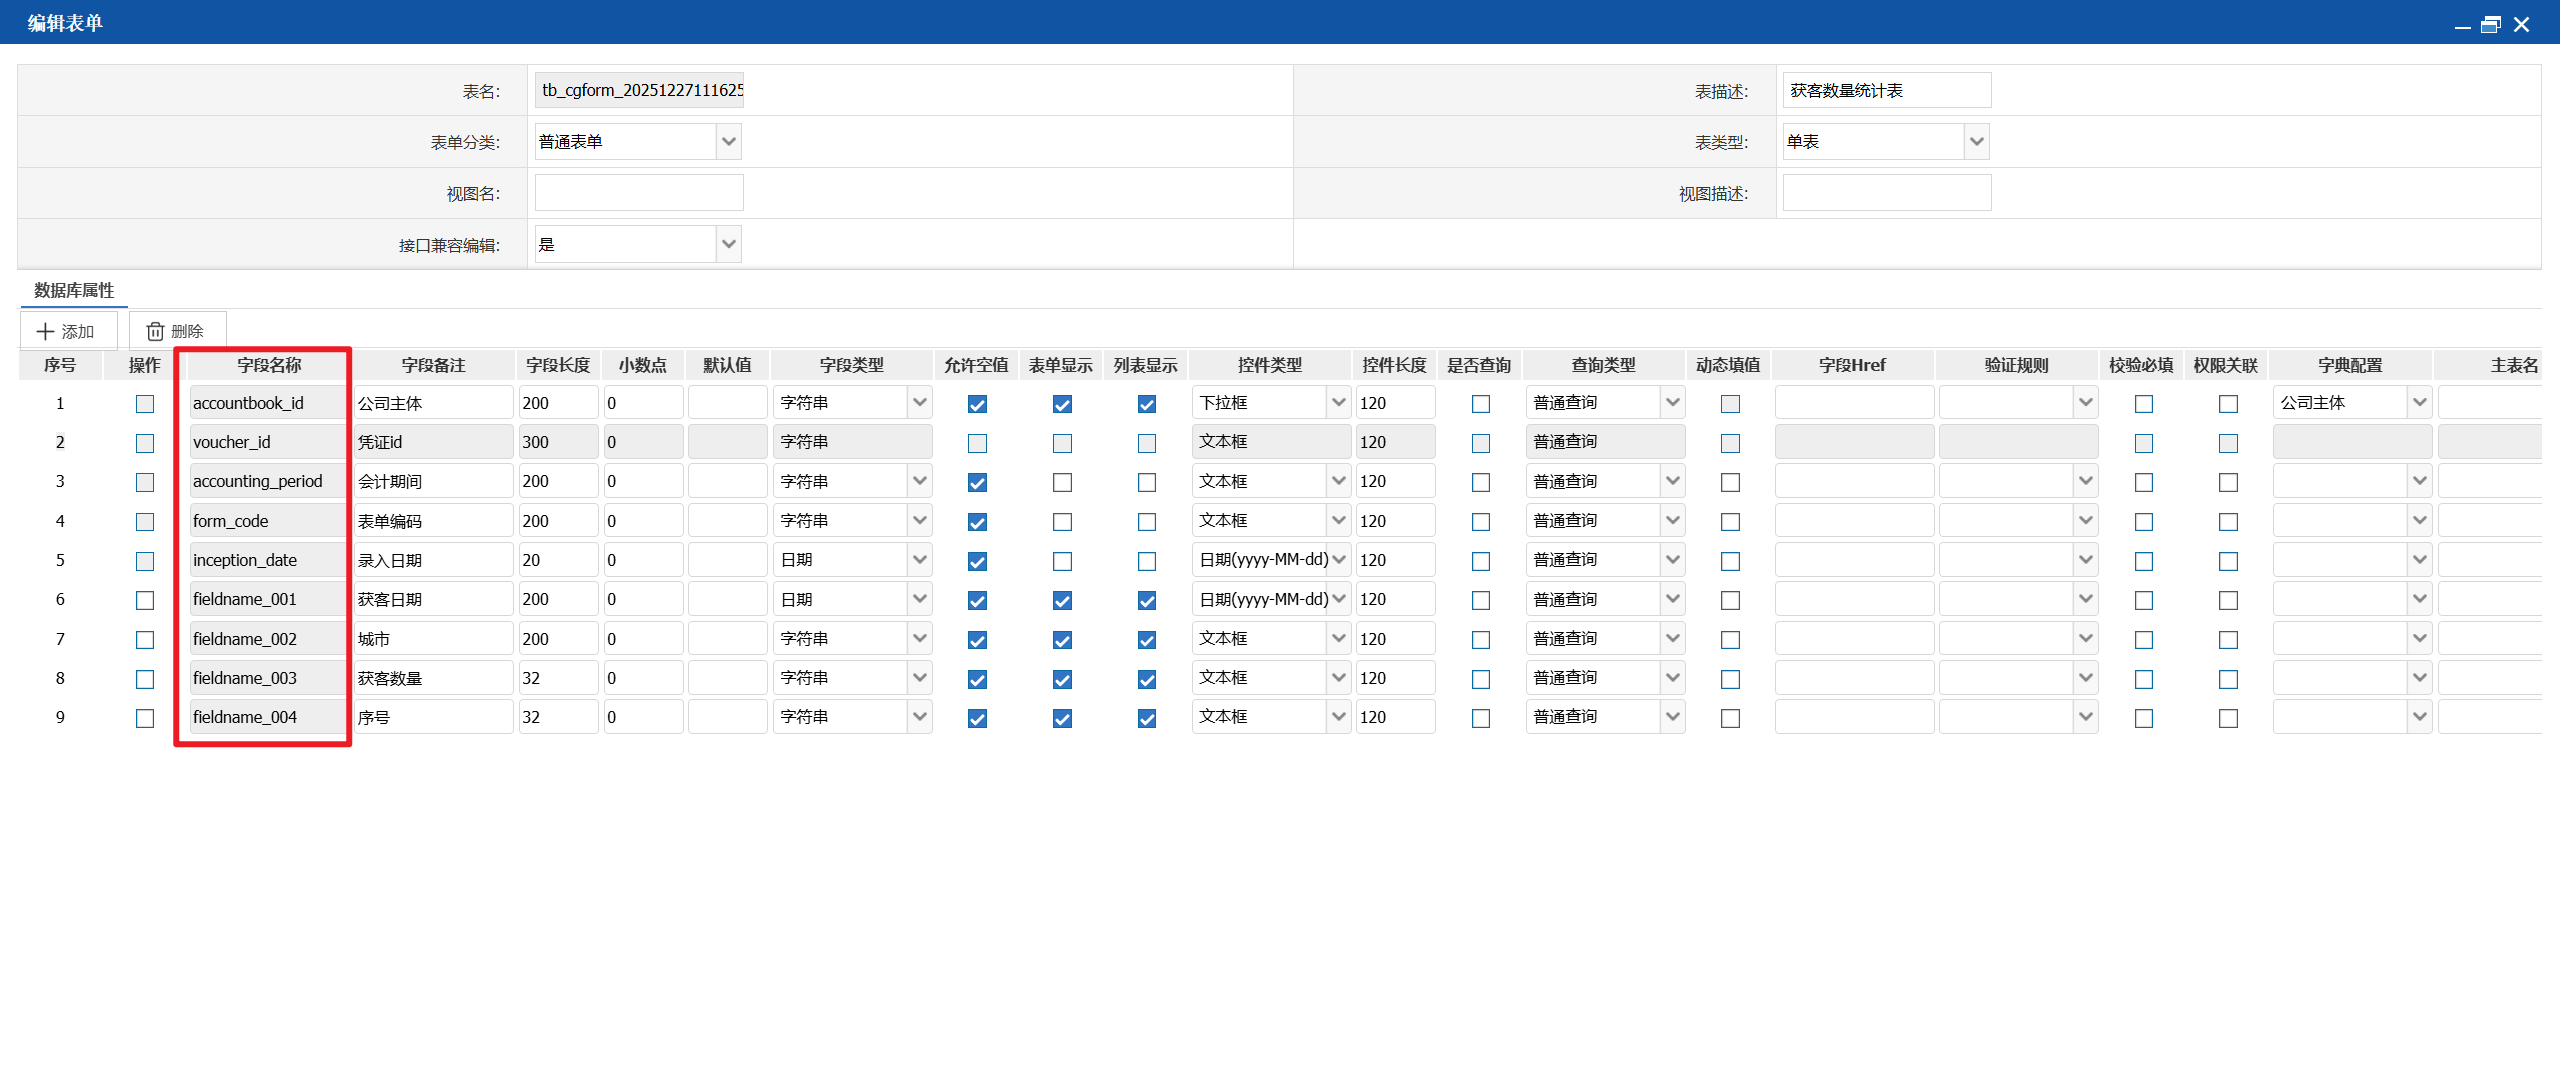Restore down the edit form window
Viewport: 2560px width, 1078px height.
[2491, 25]
